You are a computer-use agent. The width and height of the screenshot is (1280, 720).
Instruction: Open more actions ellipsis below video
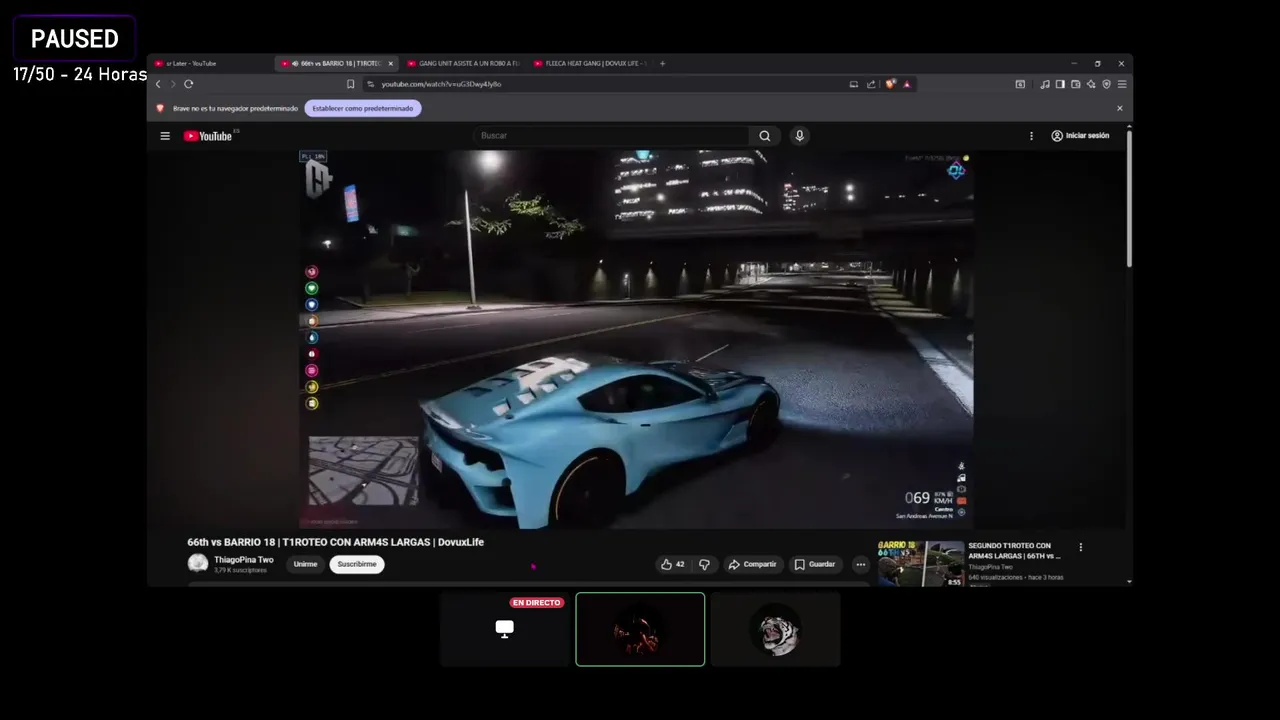[860, 564]
